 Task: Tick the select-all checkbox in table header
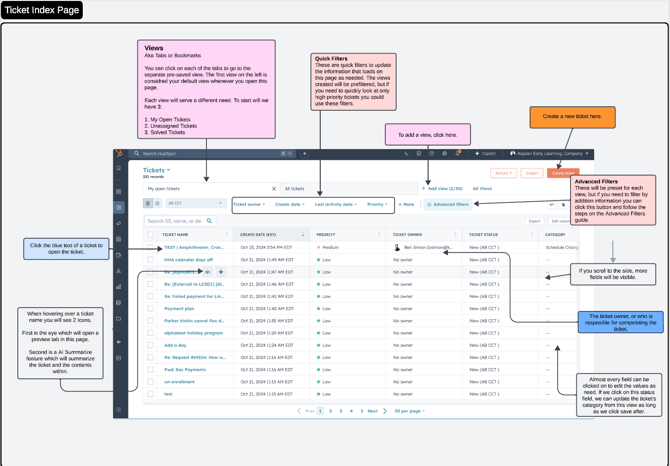pyautogui.click(x=151, y=235)
